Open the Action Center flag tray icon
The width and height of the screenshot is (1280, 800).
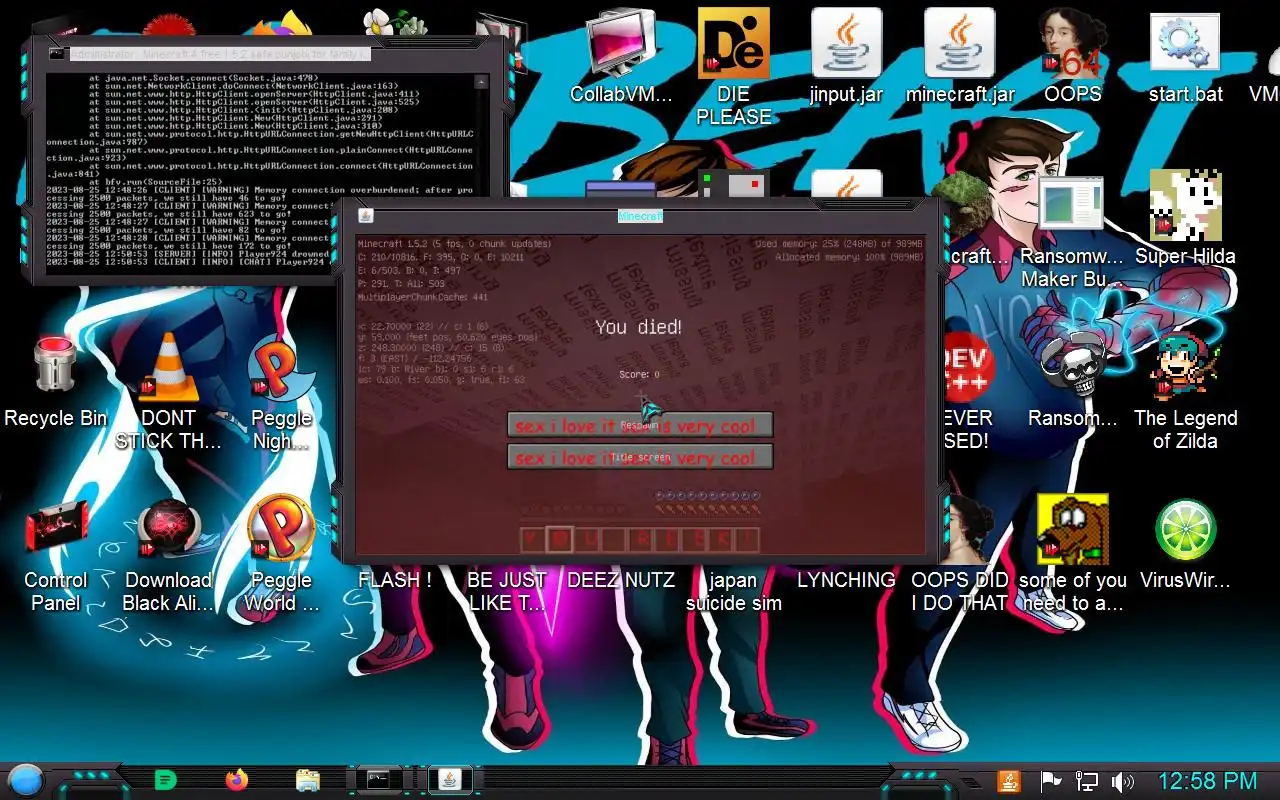[1050, 781]
